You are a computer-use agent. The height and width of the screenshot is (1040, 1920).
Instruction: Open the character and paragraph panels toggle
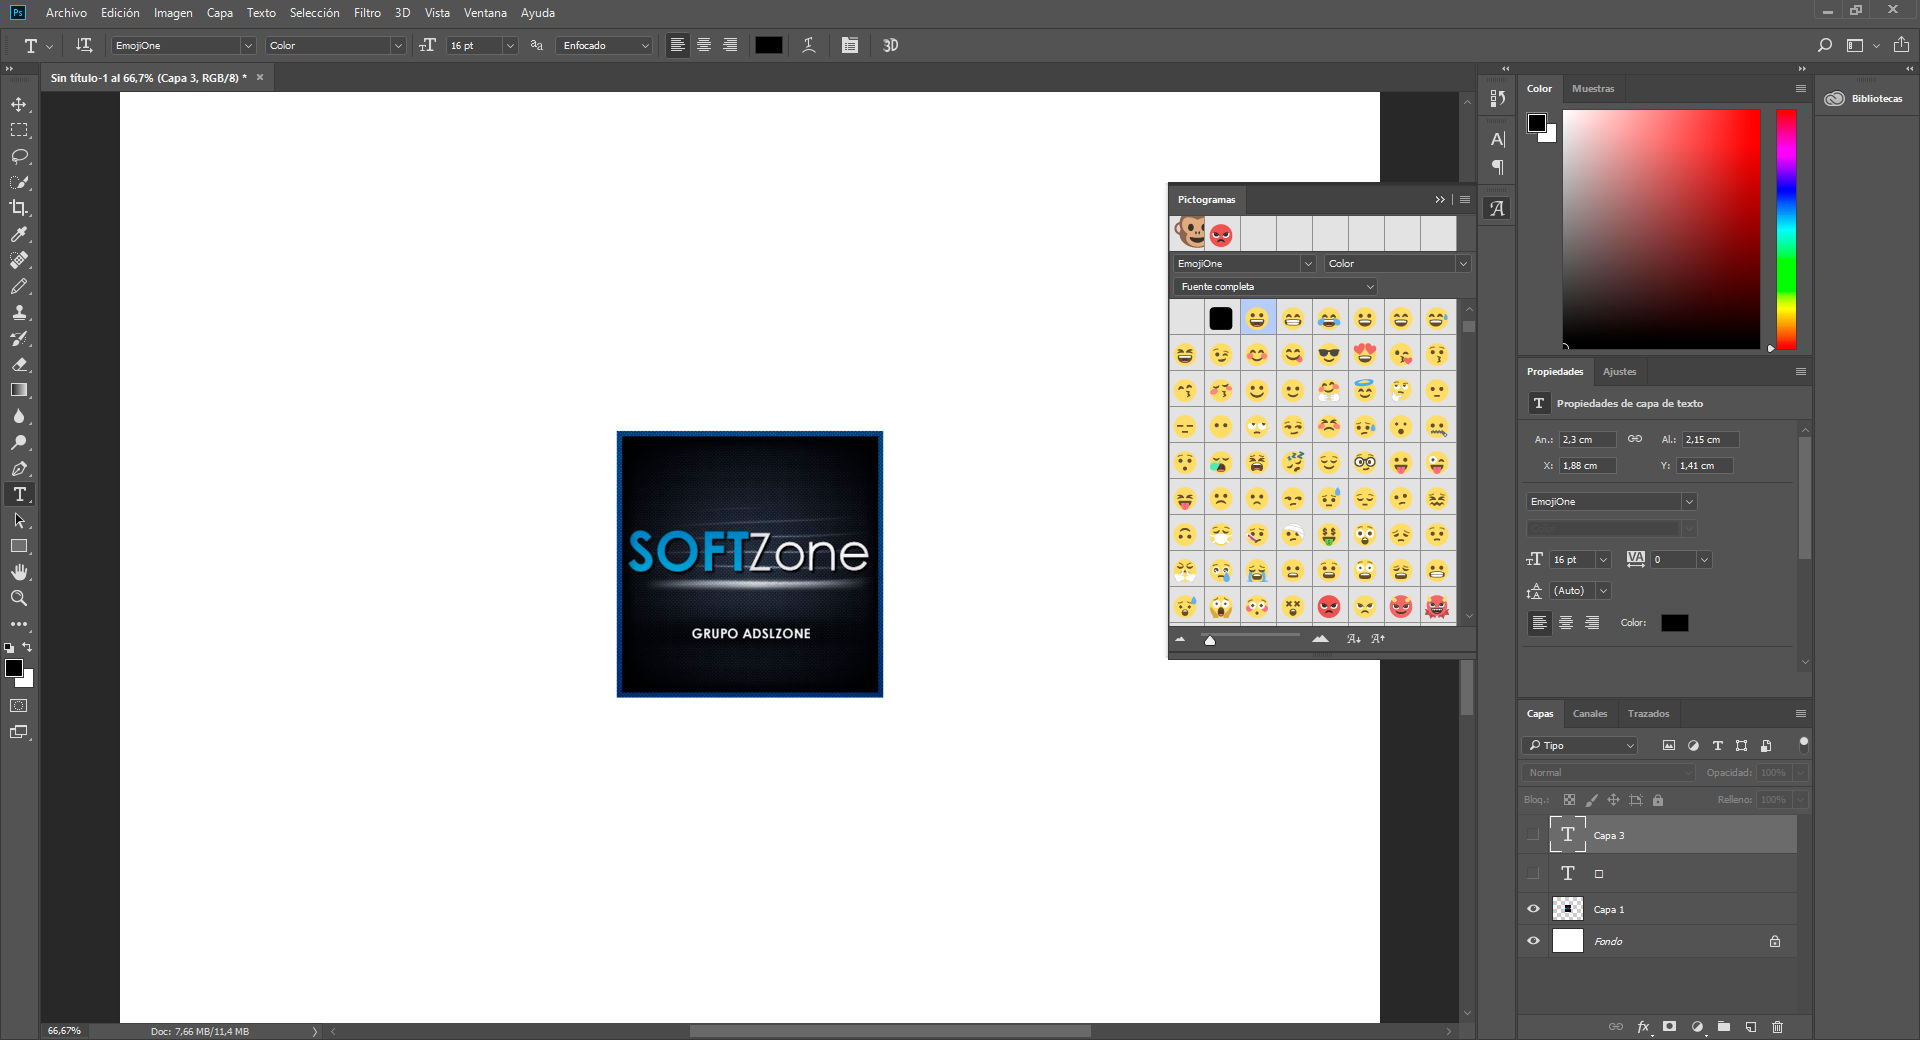(x=850, y=45)
